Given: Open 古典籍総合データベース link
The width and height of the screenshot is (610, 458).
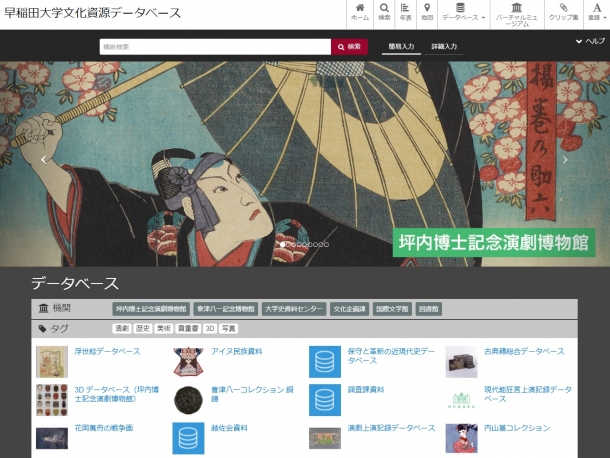Looking at the screenshot, I should (x=524, y=351).
